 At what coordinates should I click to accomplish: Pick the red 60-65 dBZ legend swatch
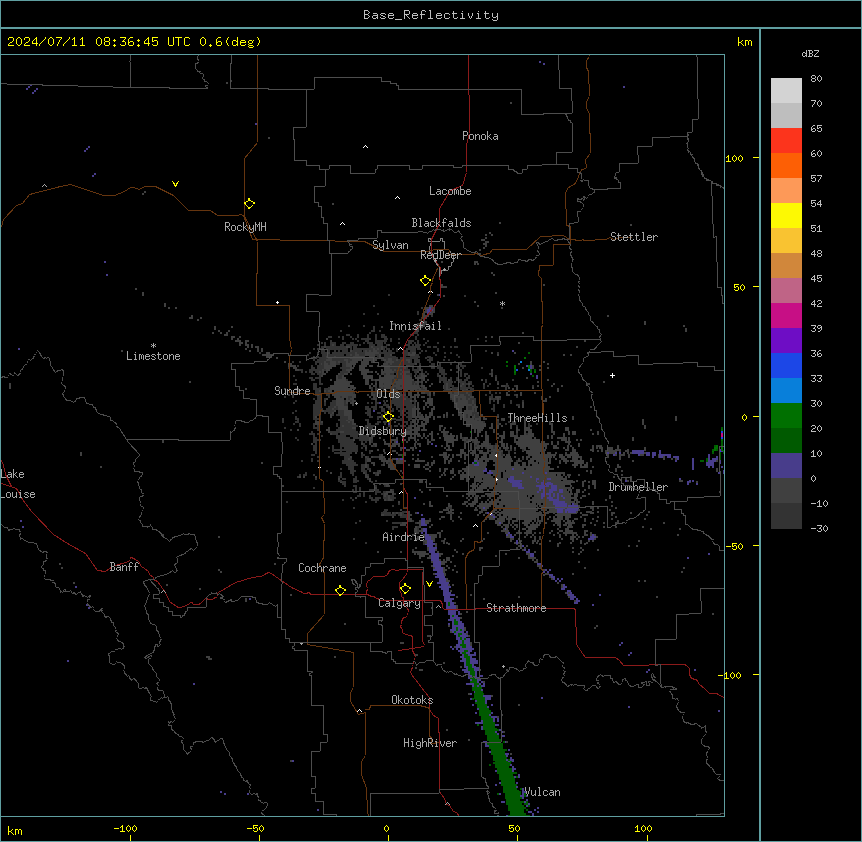point(786,140)
